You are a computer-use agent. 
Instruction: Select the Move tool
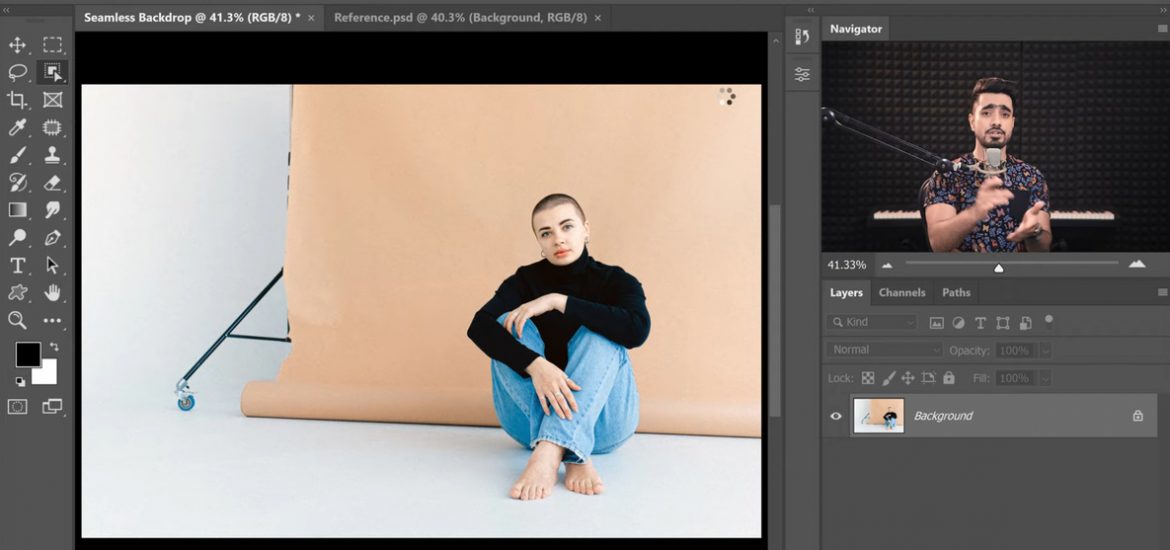click(17, 45)
